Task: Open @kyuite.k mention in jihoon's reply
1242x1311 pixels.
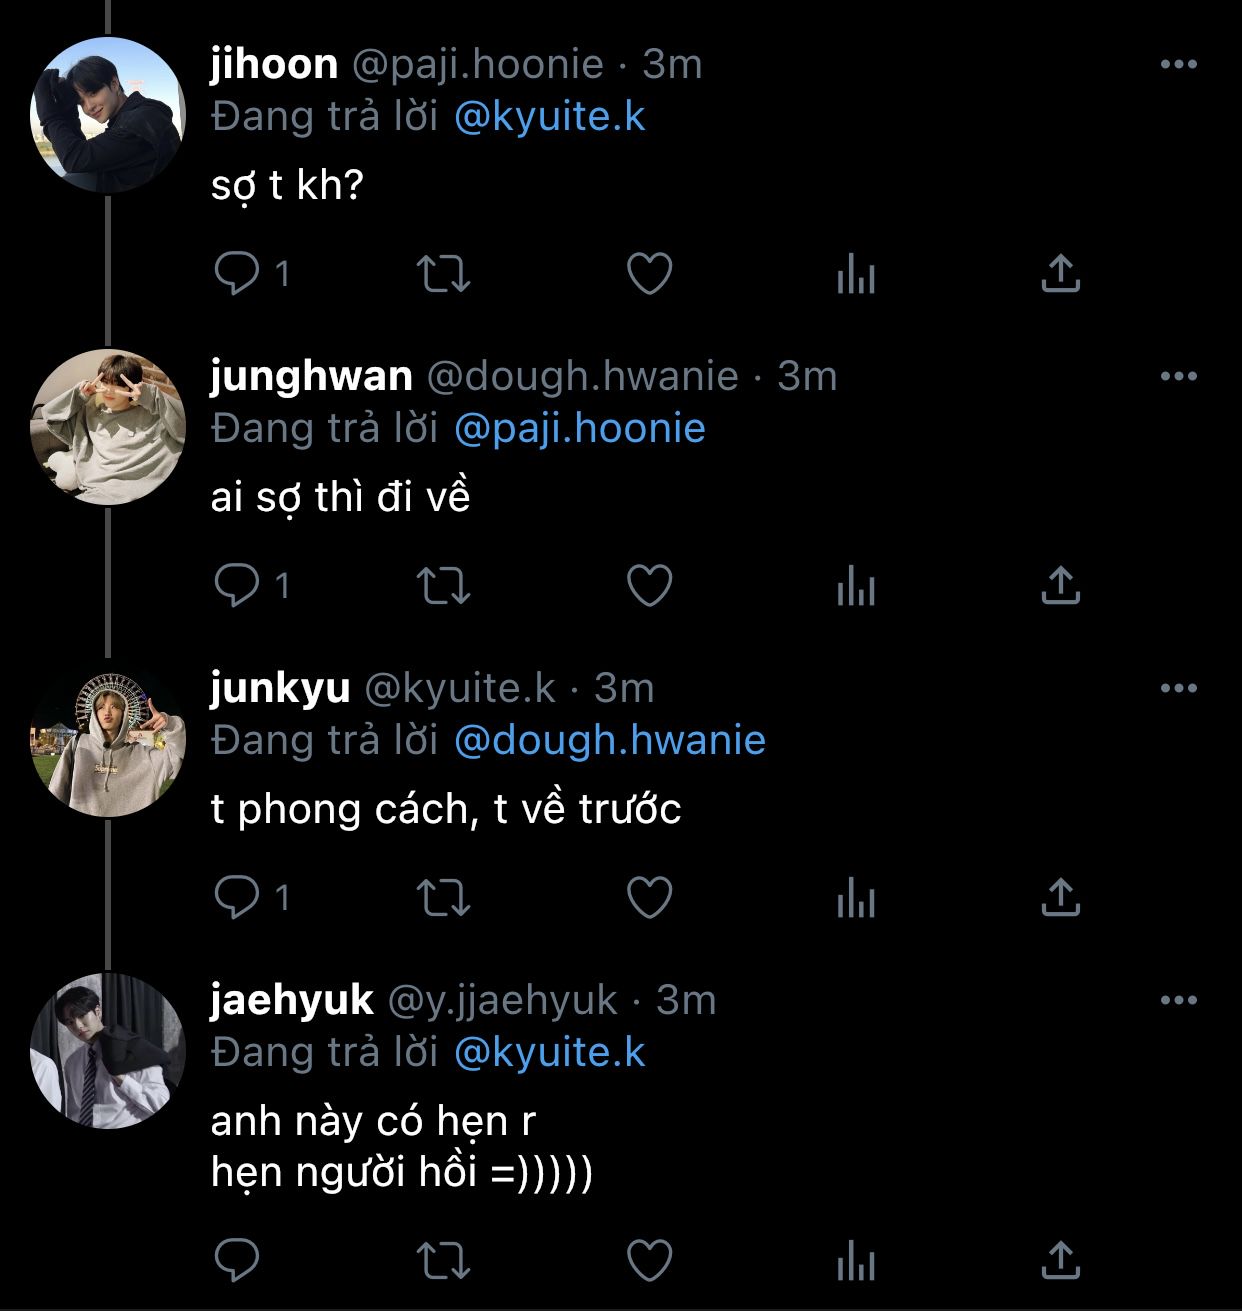Action: click(x=550, y=117)
